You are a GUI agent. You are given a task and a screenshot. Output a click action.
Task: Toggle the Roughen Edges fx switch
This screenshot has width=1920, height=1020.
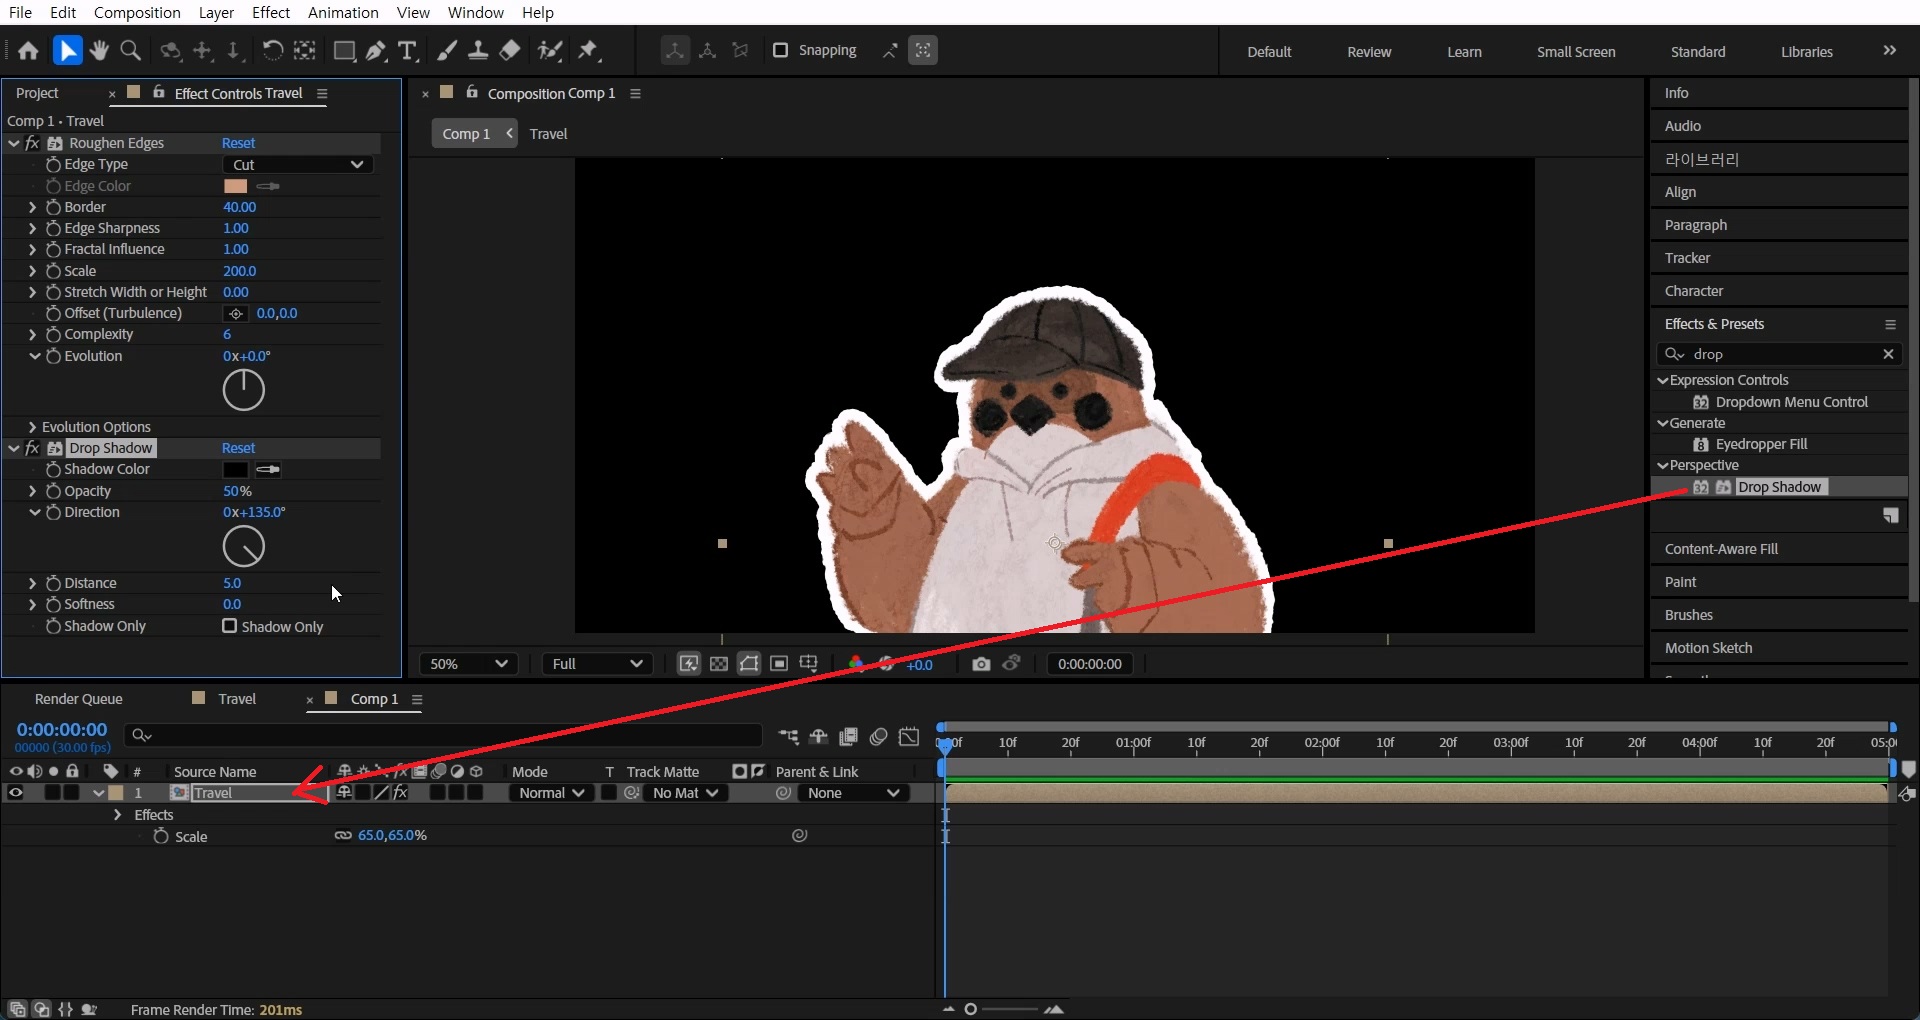click(33, 143)
